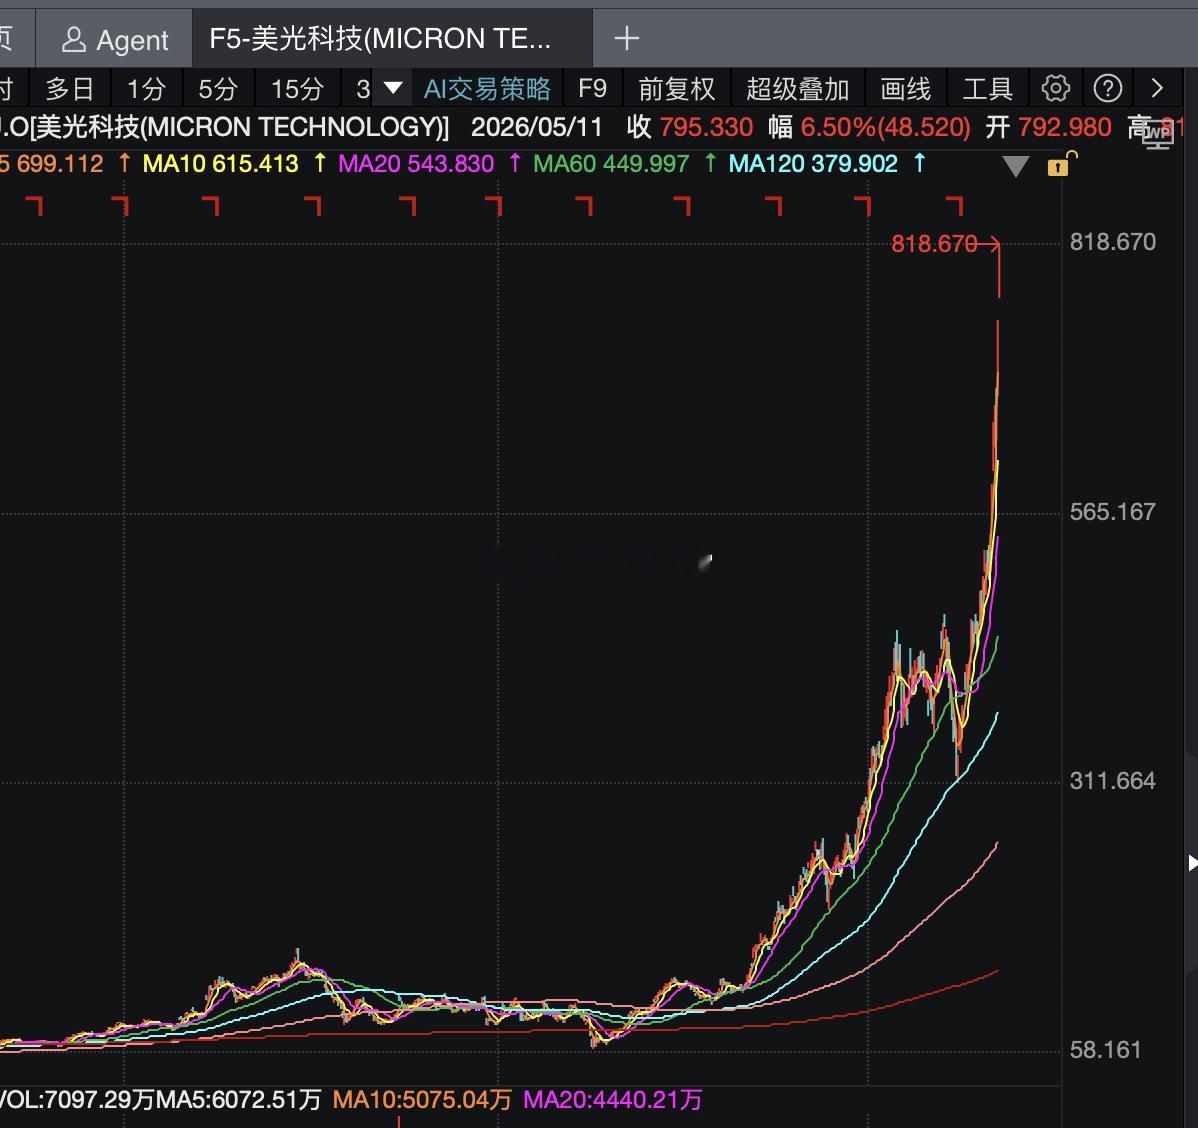Click the yellow up arrow after MA10

(319, 163)
